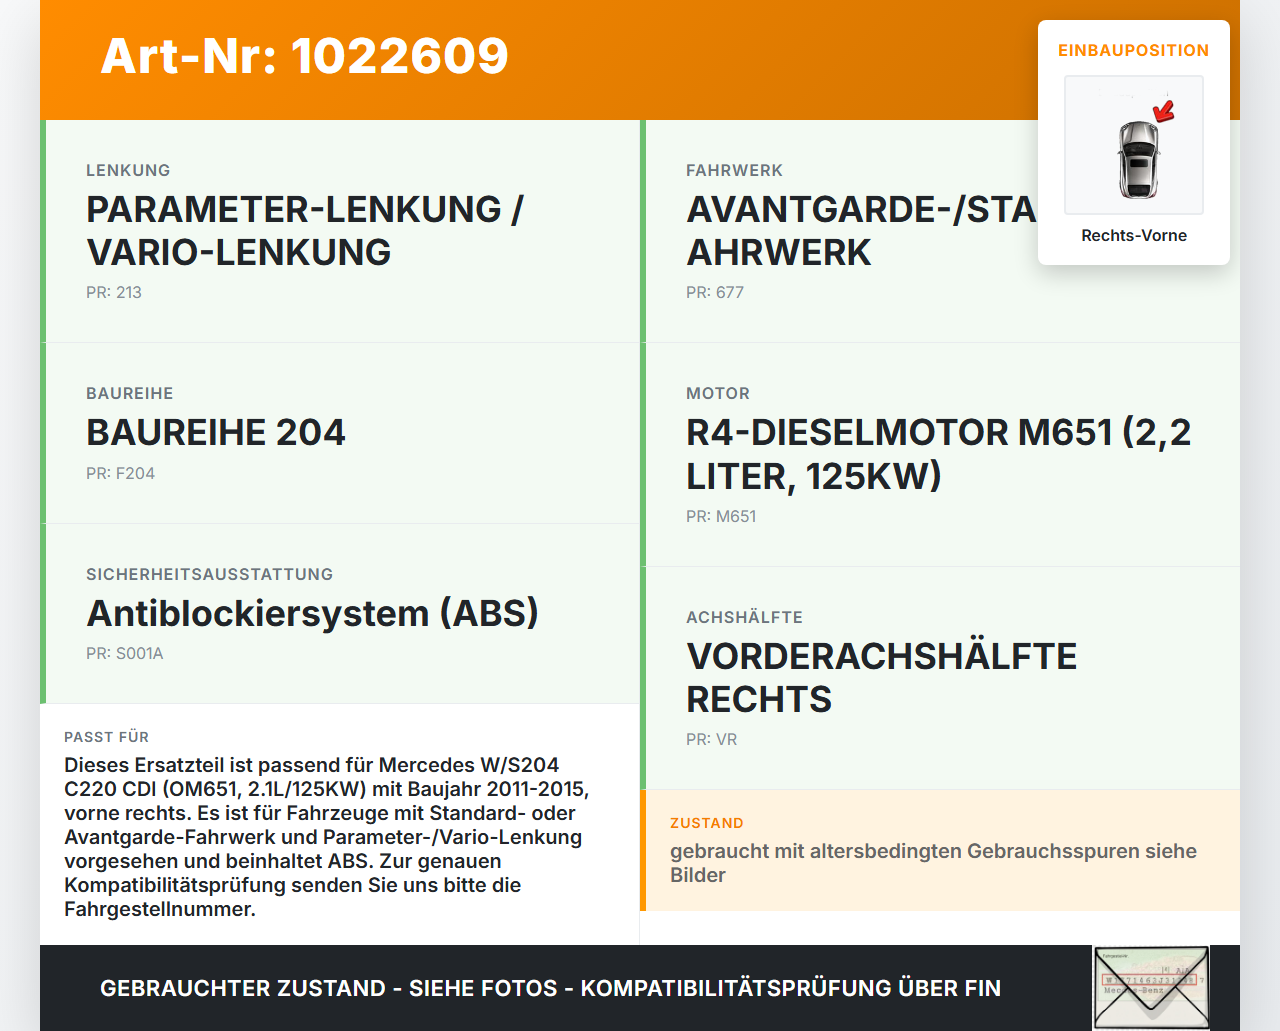The image size is (1280, 1031).
Task: Click the car installation position image
Action: tap(1134, 145)
